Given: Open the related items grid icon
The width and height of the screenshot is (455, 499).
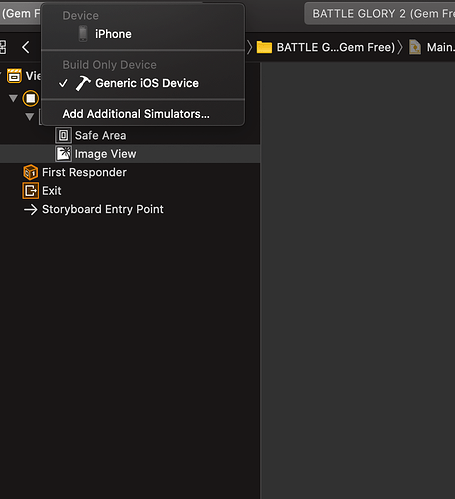Looking at the screenshot, I should click(3, 47).
